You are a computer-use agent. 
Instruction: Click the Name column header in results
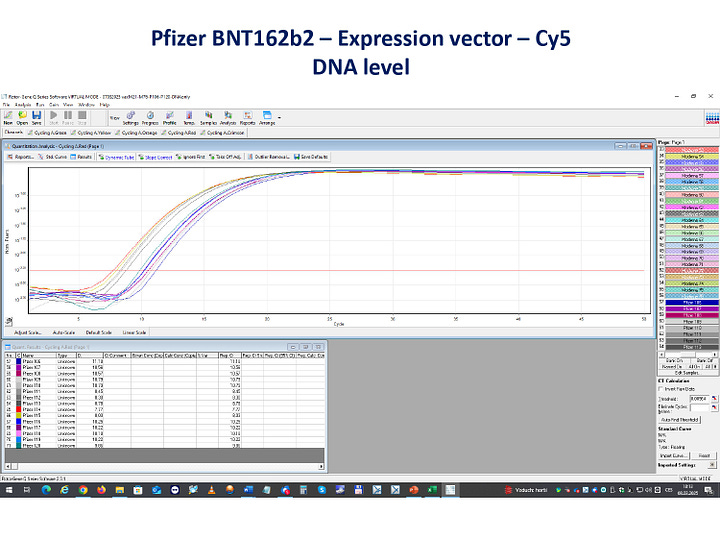(39, 355)
